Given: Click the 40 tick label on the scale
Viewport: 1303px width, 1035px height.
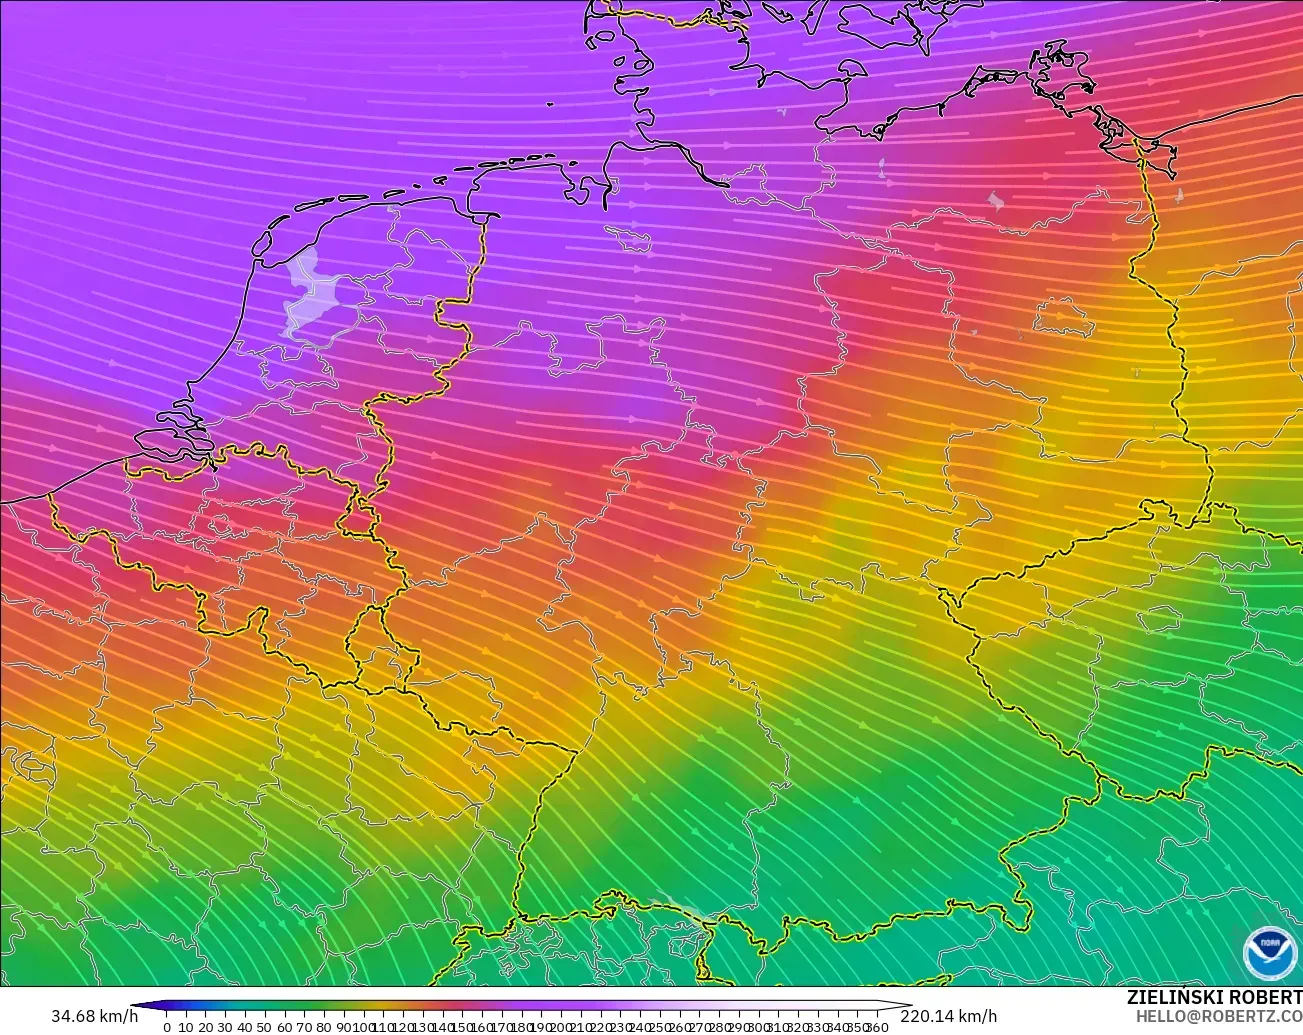Looking at the screenshot, I should (x=245, y=1028).
